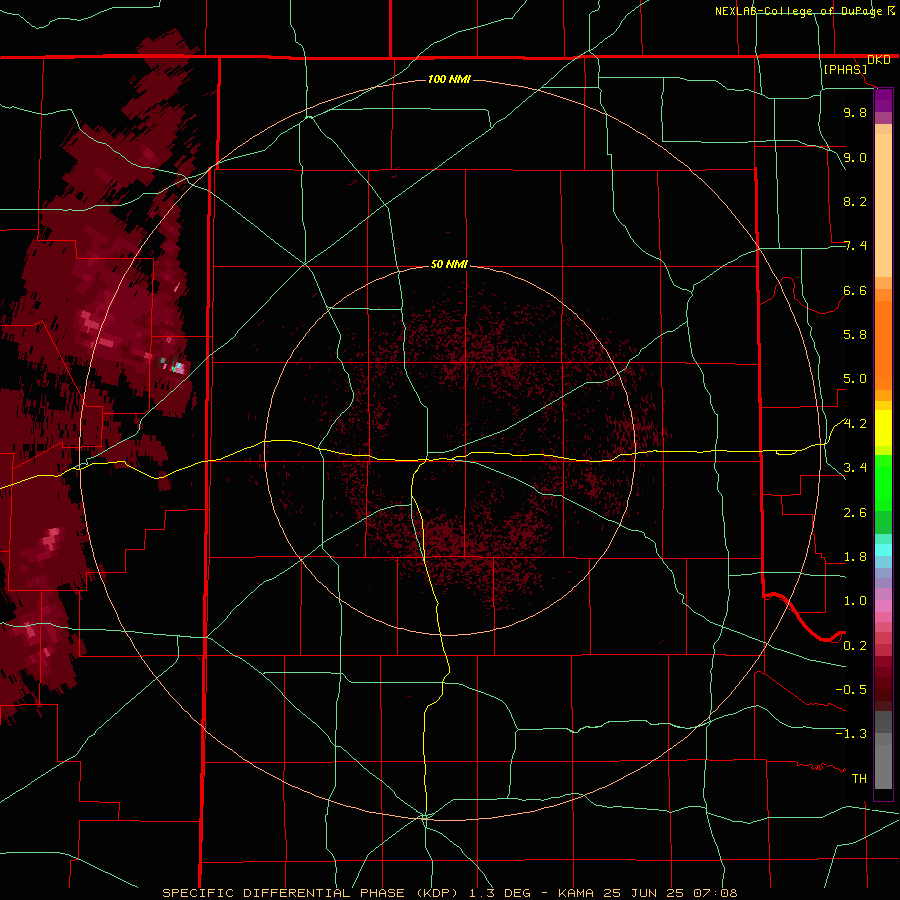900x900 pixels.
Task: Click the DKD product label
Action: pyautogui.click(x=878, y=60)
